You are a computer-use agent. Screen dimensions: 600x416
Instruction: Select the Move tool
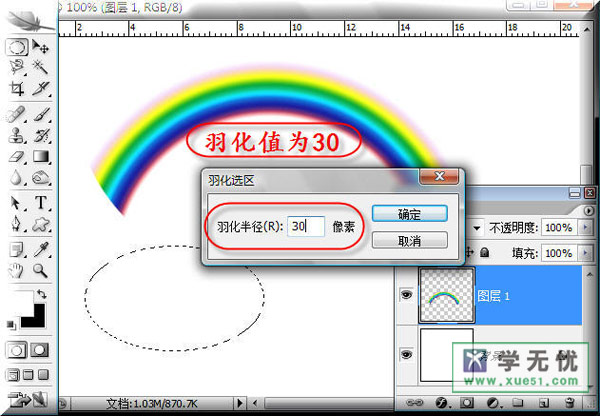click(x=40, y=47)
